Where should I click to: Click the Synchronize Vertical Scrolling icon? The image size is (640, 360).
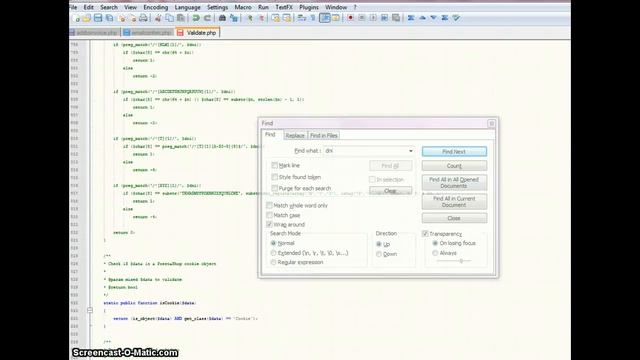pyautogui.click(x=276, y=18)
